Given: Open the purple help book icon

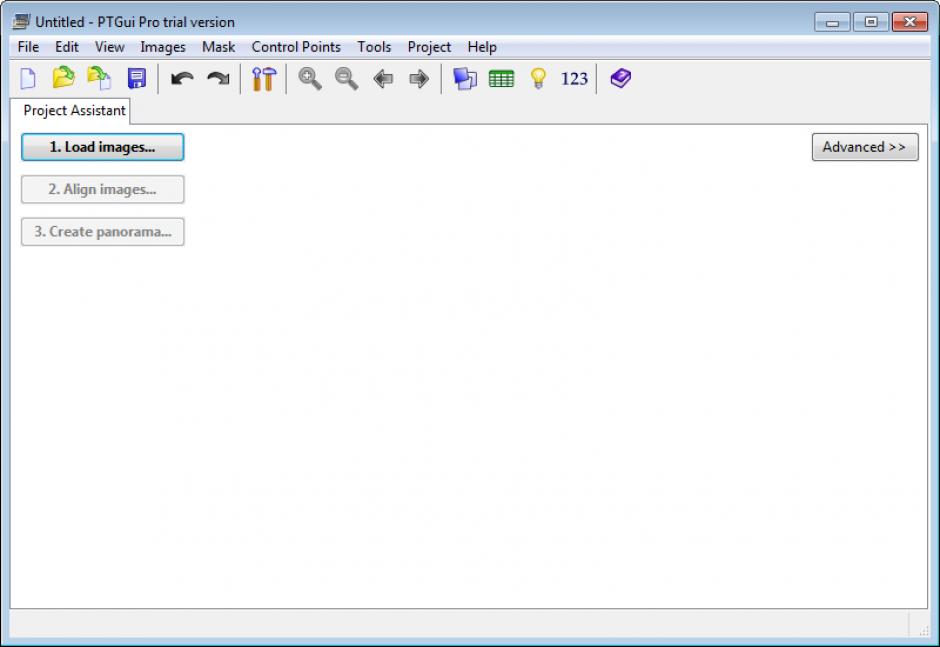Looking at the screenshot, I should (620, 79).
